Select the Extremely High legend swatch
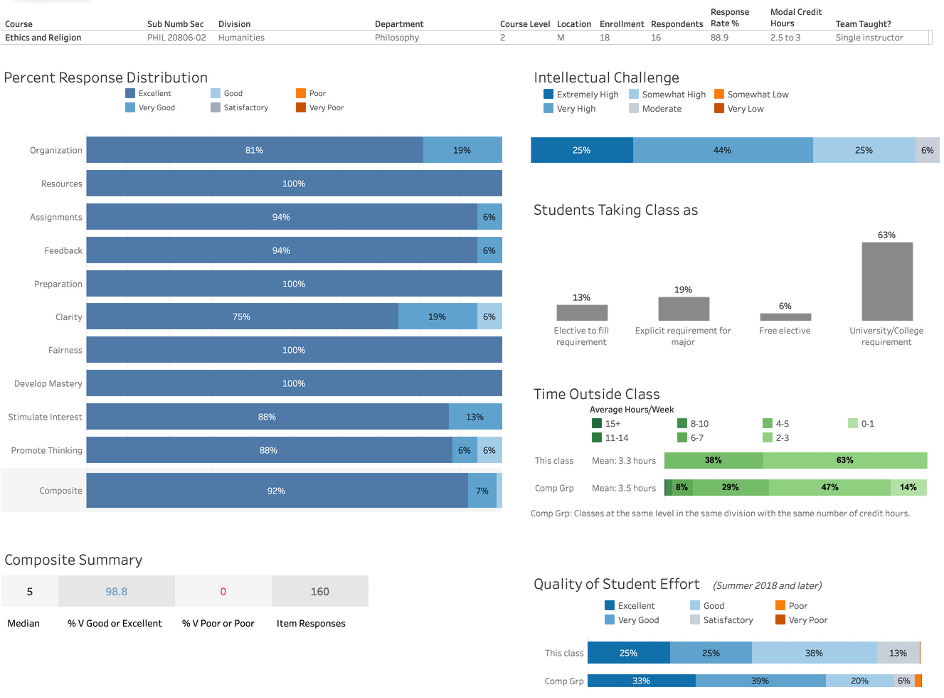 pyautogui.click(x=548, y=95)
